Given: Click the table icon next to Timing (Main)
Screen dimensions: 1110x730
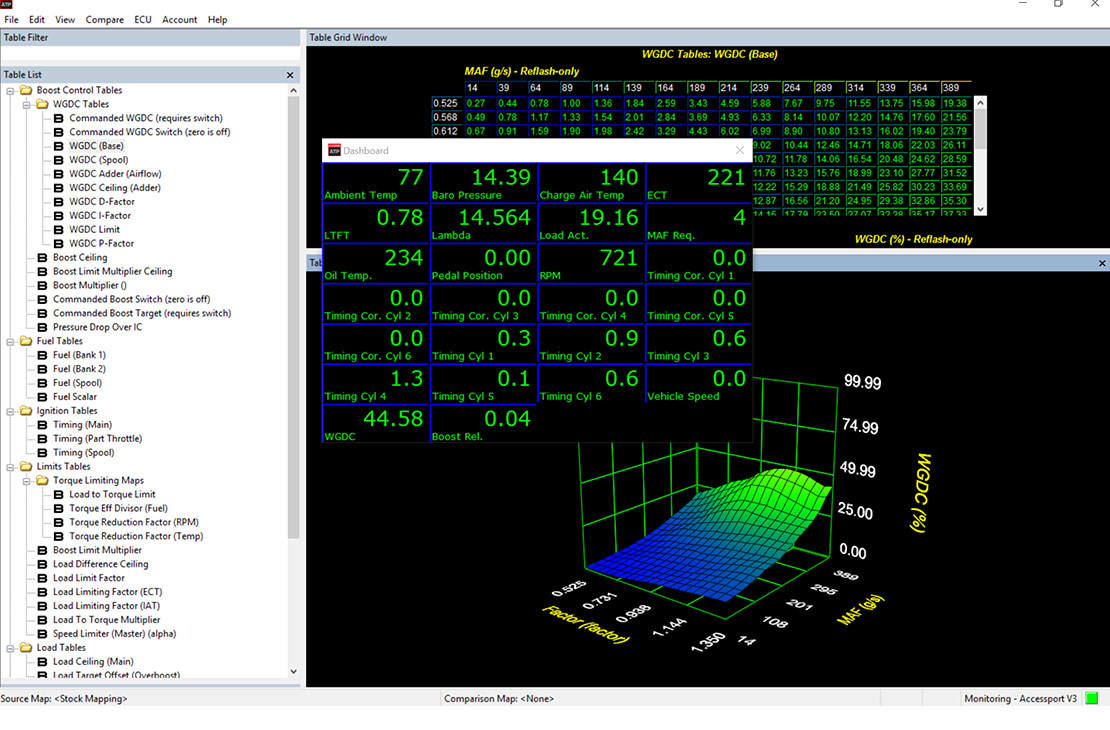Looking at the screenshot, I should pos(42,425).
